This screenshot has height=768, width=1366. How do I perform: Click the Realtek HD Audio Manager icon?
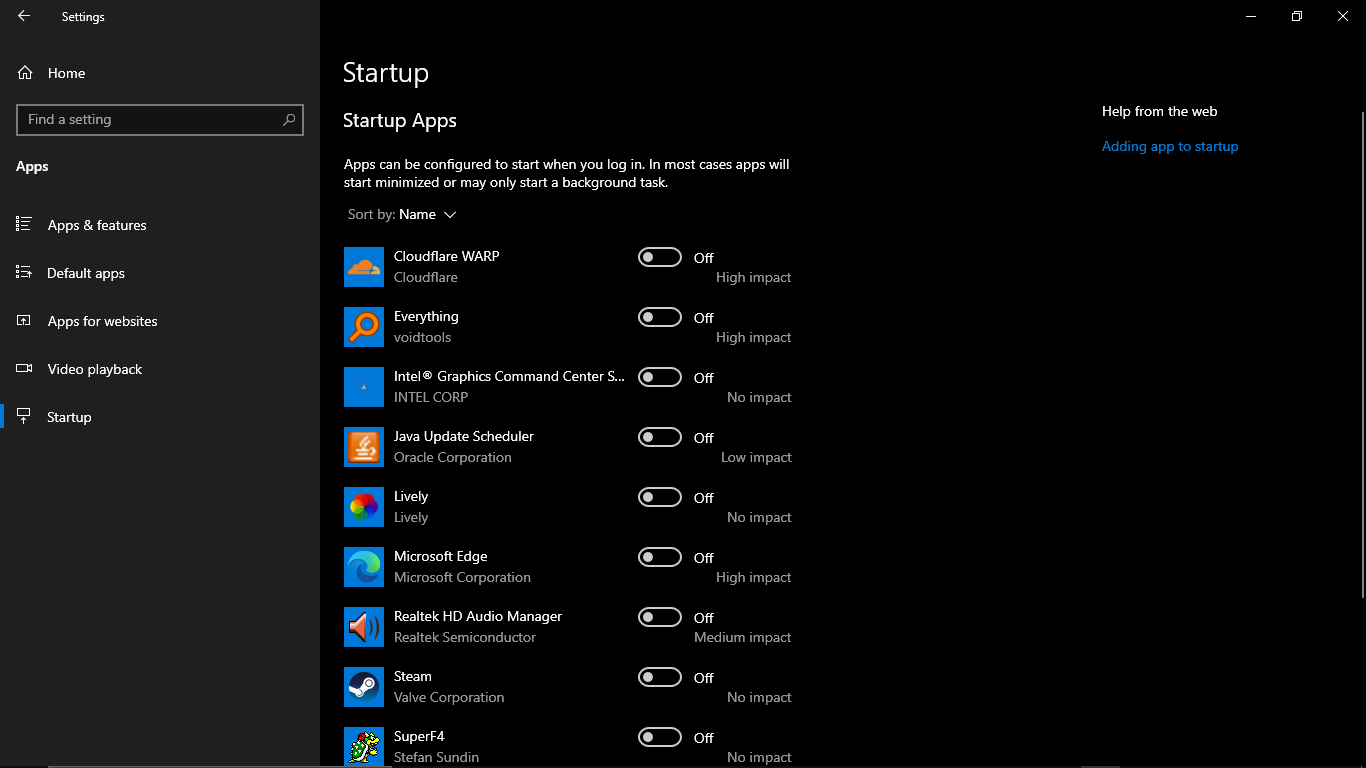(x=364, y=627)
